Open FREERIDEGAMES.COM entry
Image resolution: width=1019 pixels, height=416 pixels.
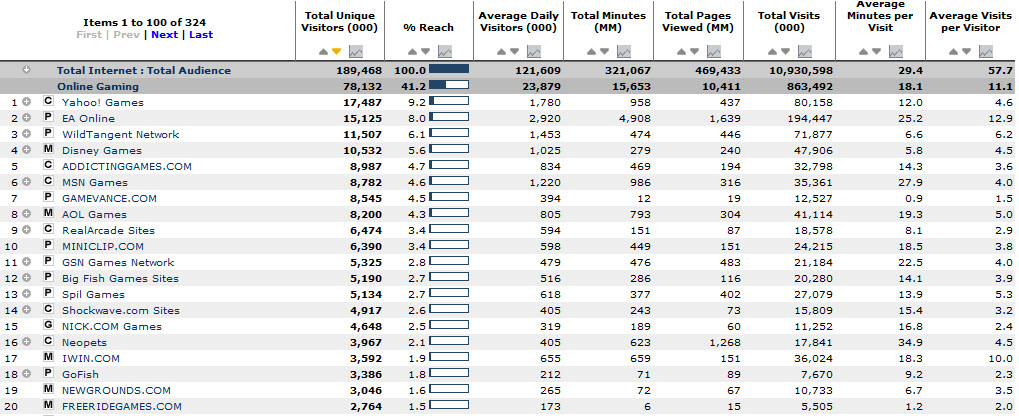(x=122, y=406)
